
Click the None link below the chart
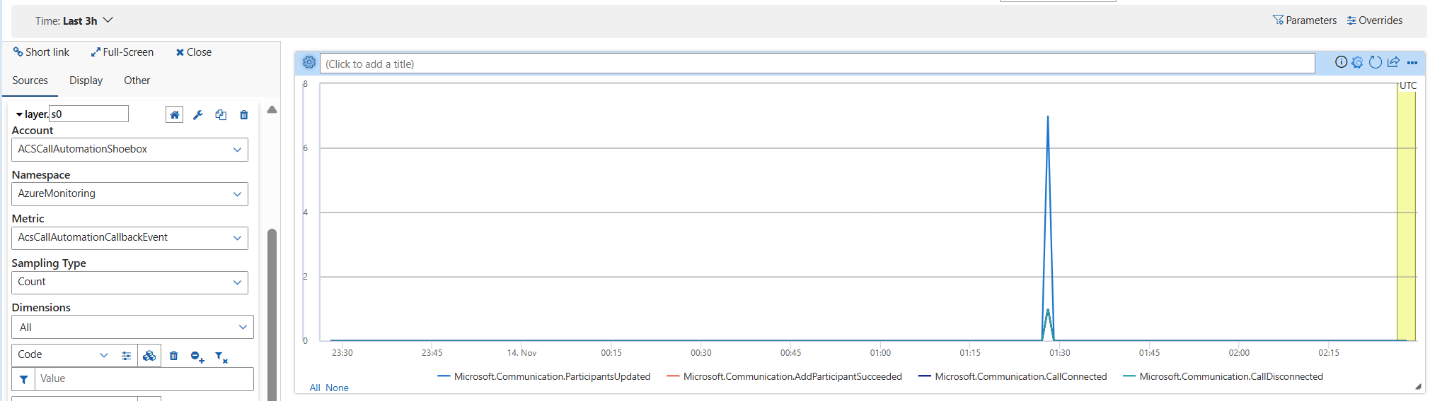click(x=337, y=387)
